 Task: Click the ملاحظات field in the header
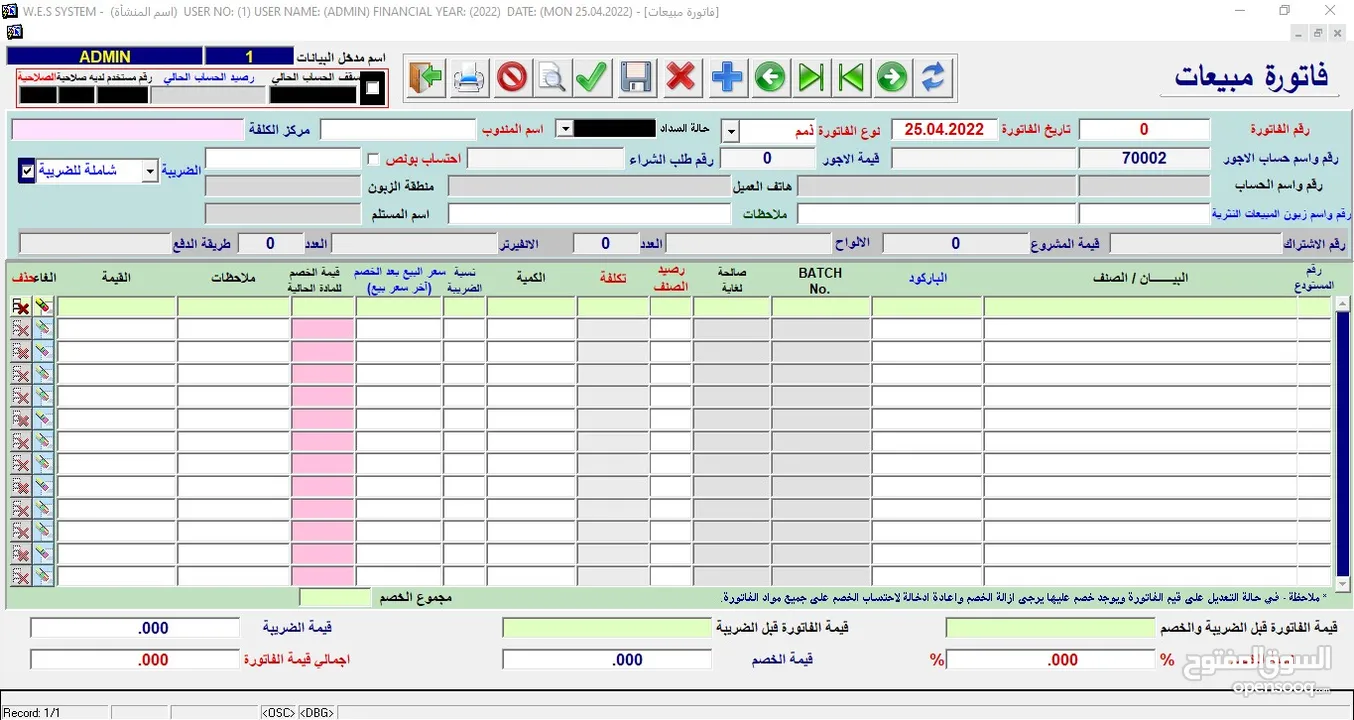590,214
